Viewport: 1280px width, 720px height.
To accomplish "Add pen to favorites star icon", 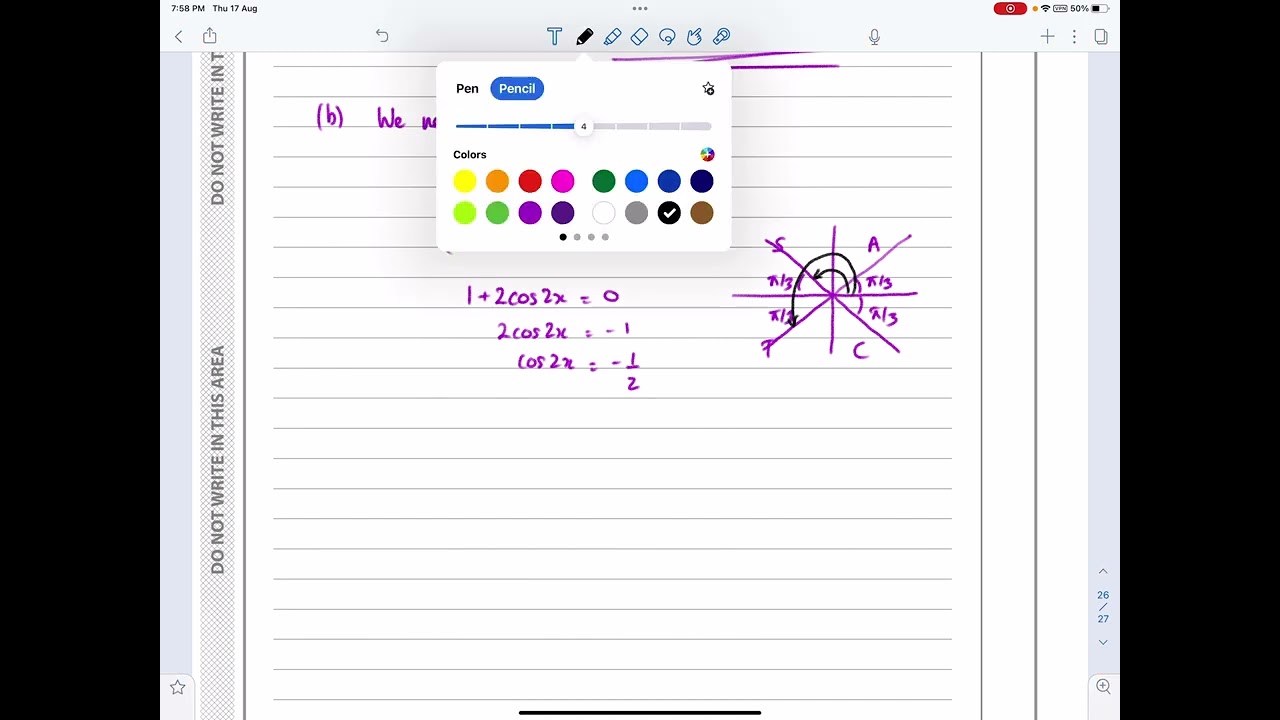I will pyautogui.click(x=708, y=89).
